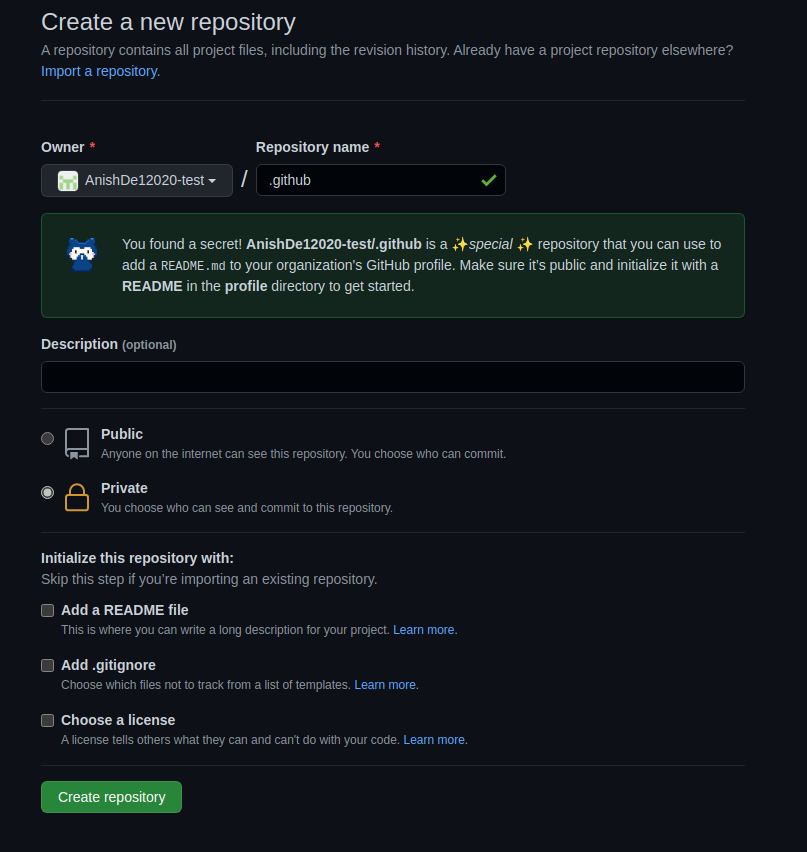The height and width of the screenshot is (852, 807).
Task: Open Learn more link for .gitignore
Action: pos(386,685)
